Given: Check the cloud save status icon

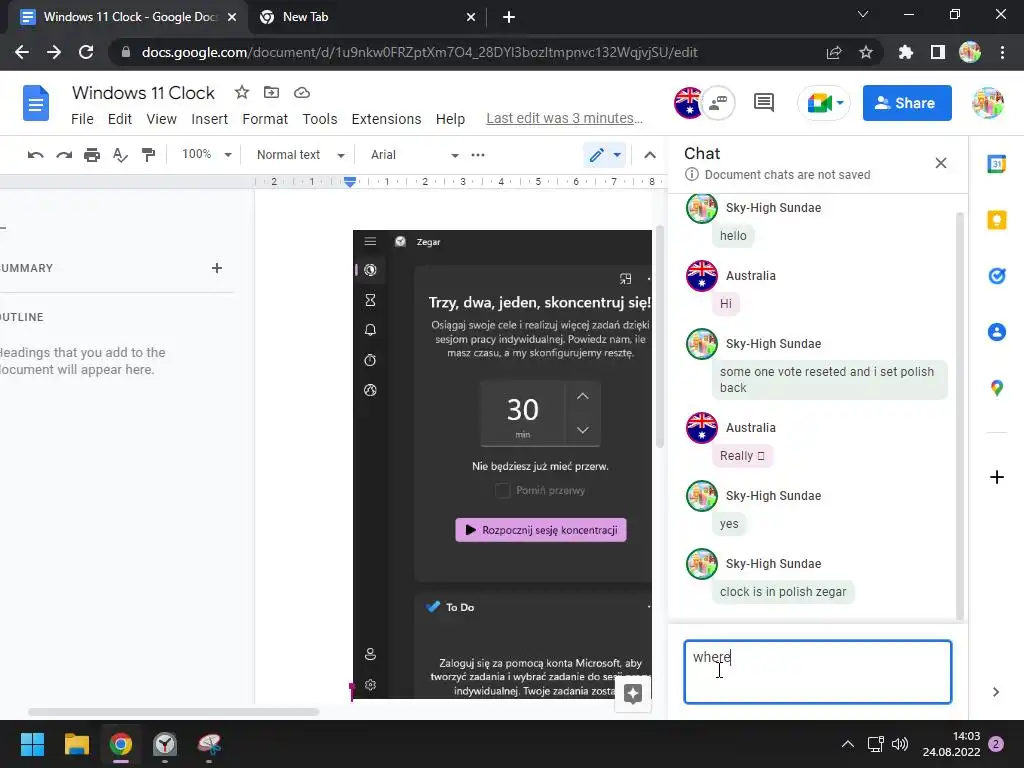Looking at the screenshot, I should (x=302, y=92).
